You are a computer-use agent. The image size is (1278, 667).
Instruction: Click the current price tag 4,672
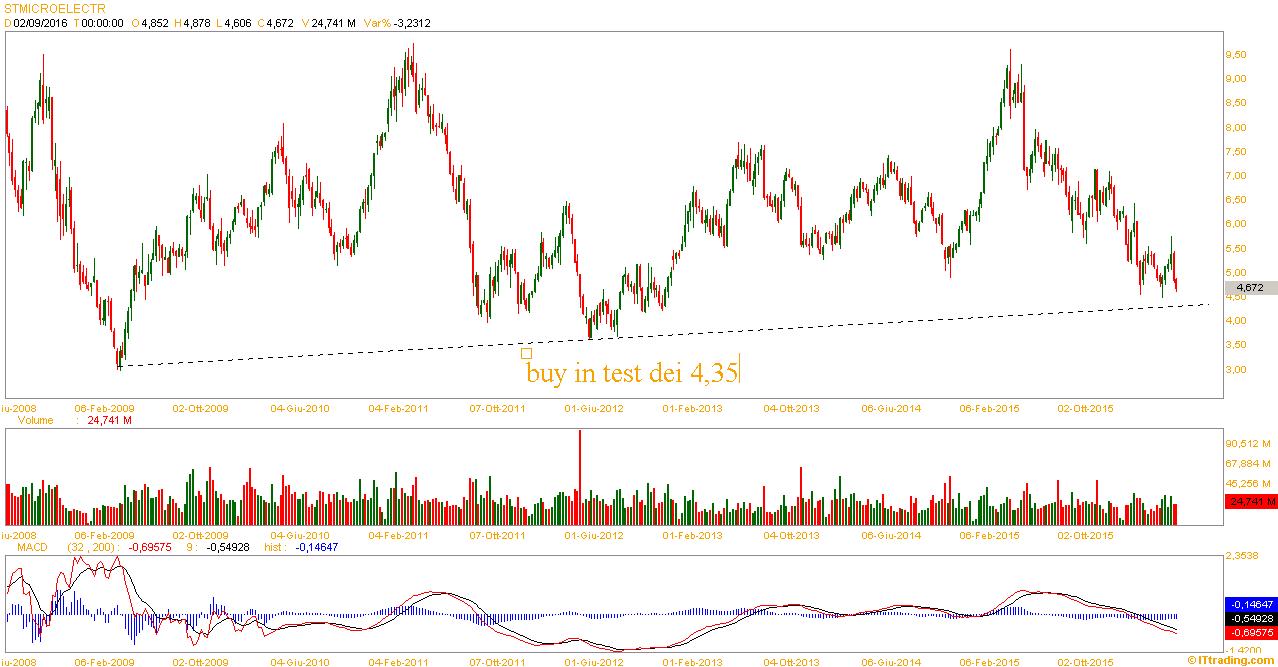click(1249, 288)
